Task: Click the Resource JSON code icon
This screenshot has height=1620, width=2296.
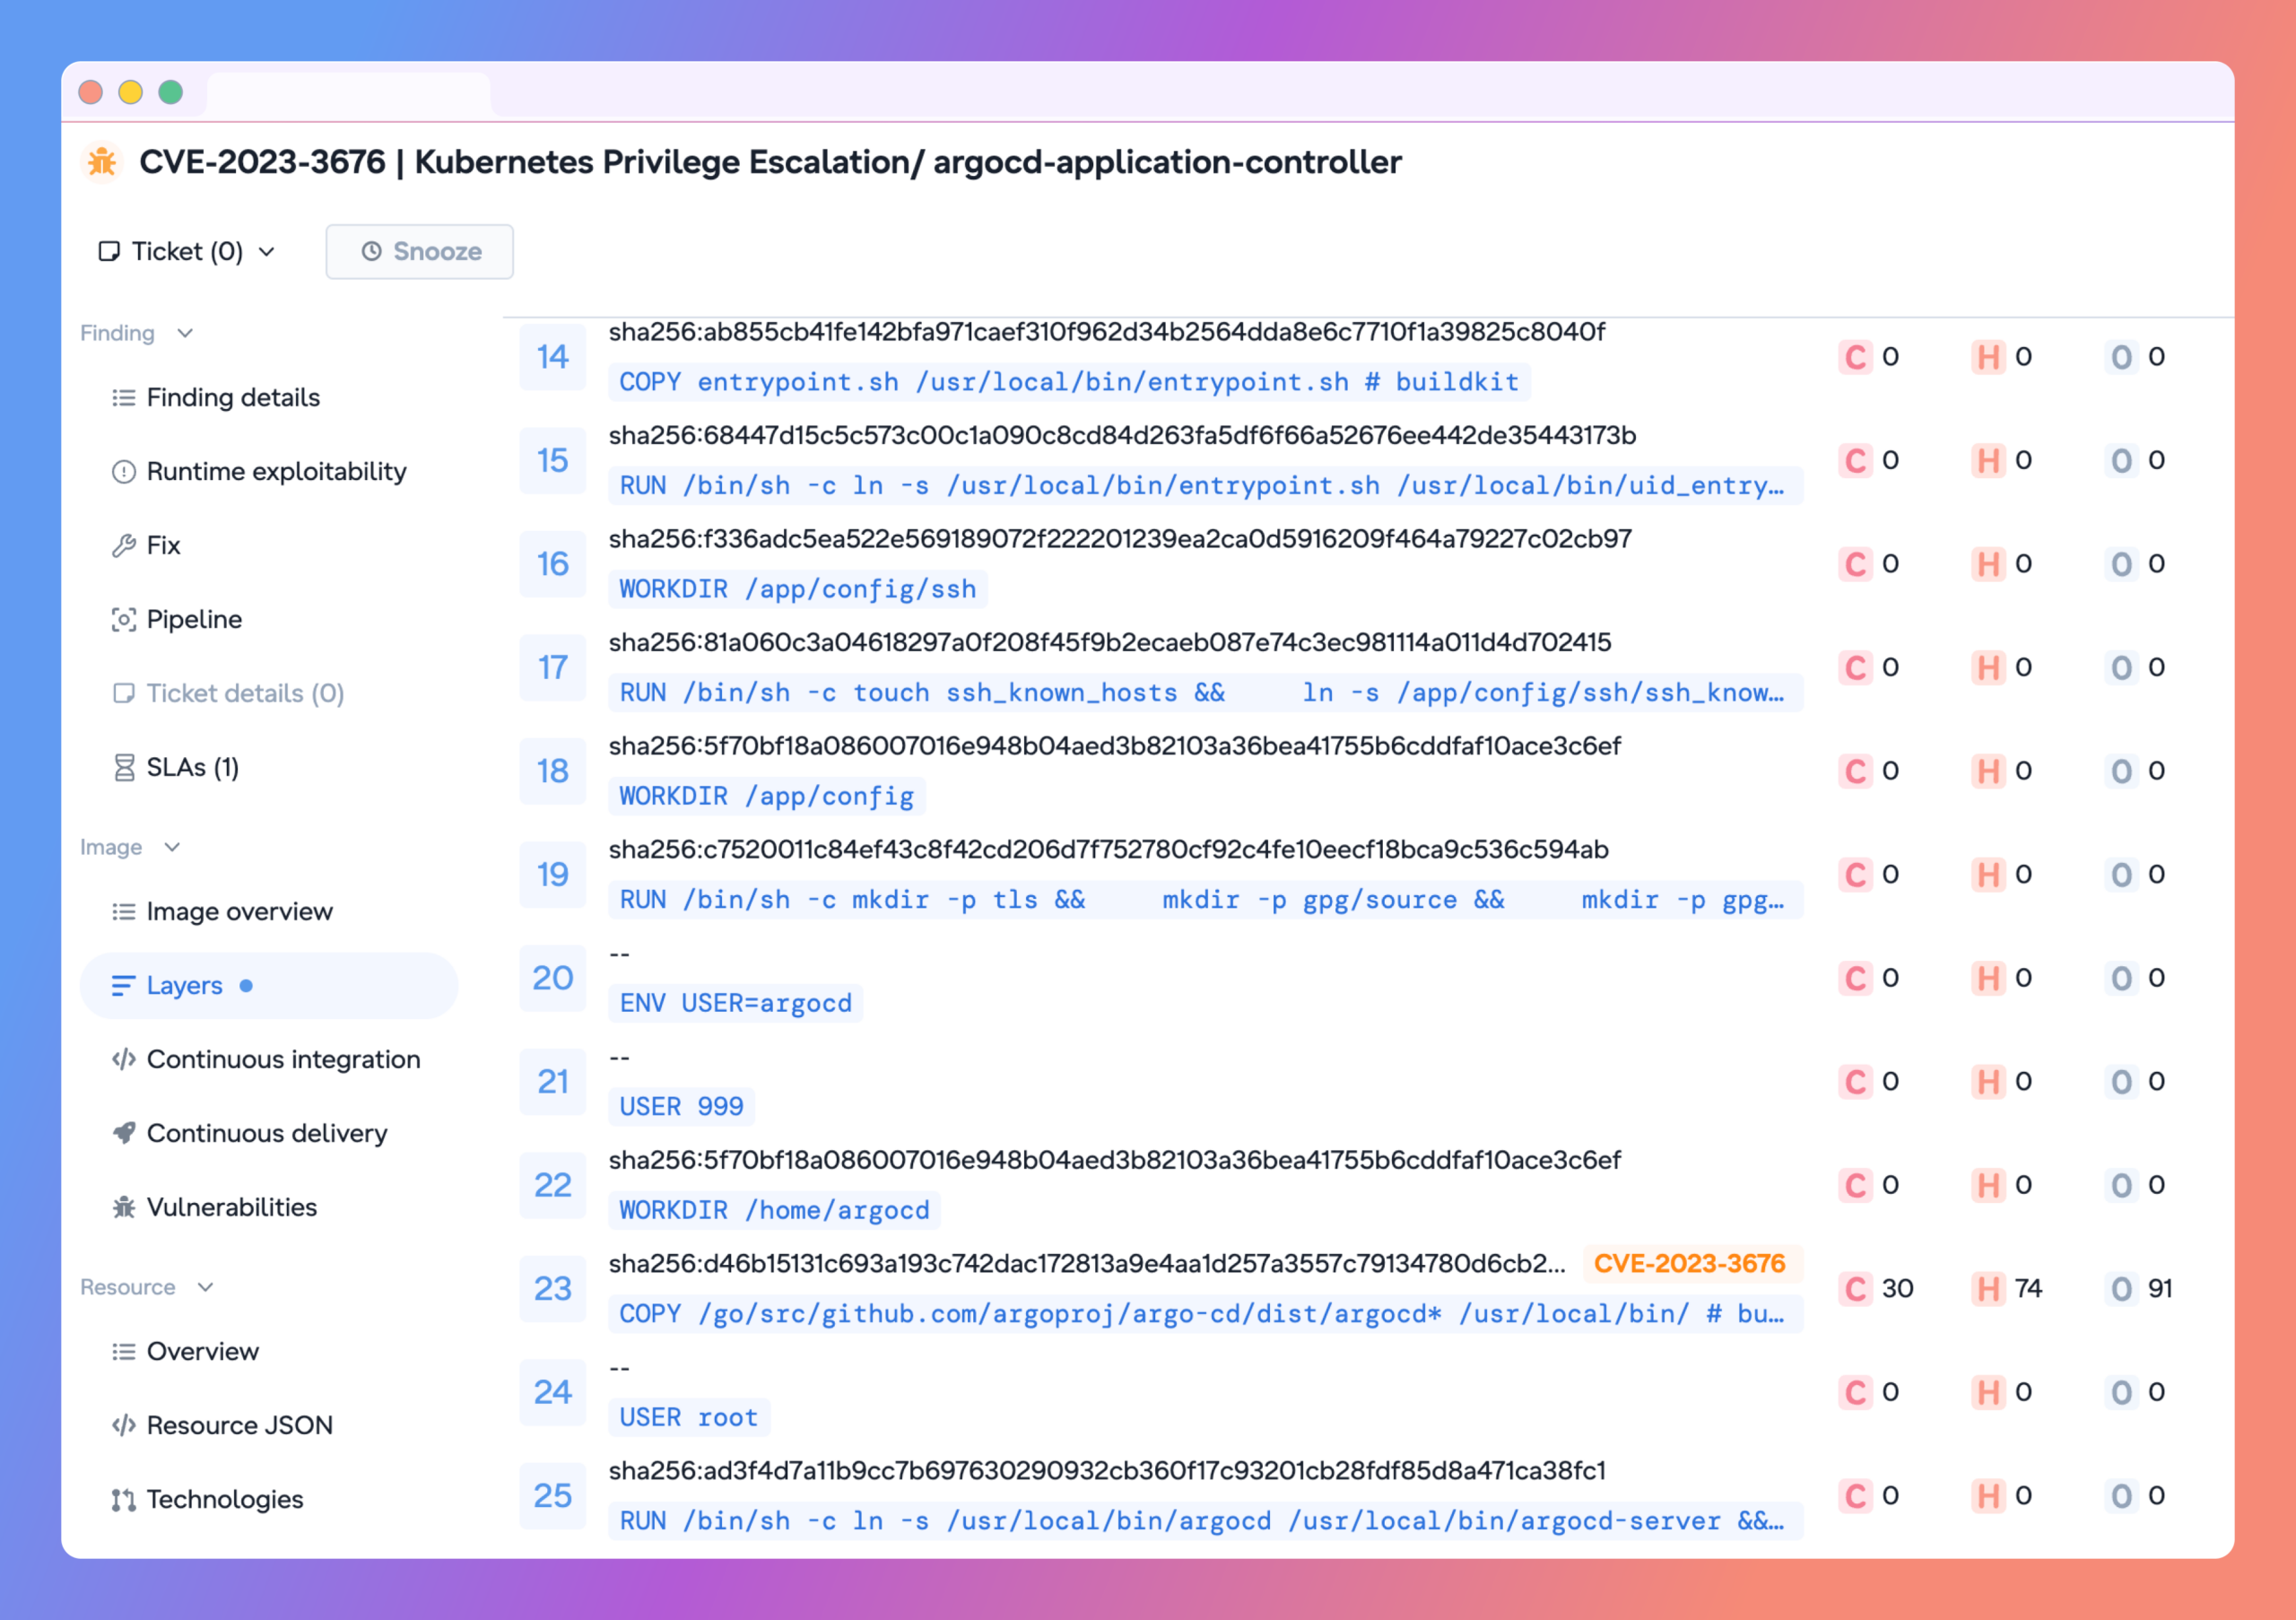Action: [123, 1426]
